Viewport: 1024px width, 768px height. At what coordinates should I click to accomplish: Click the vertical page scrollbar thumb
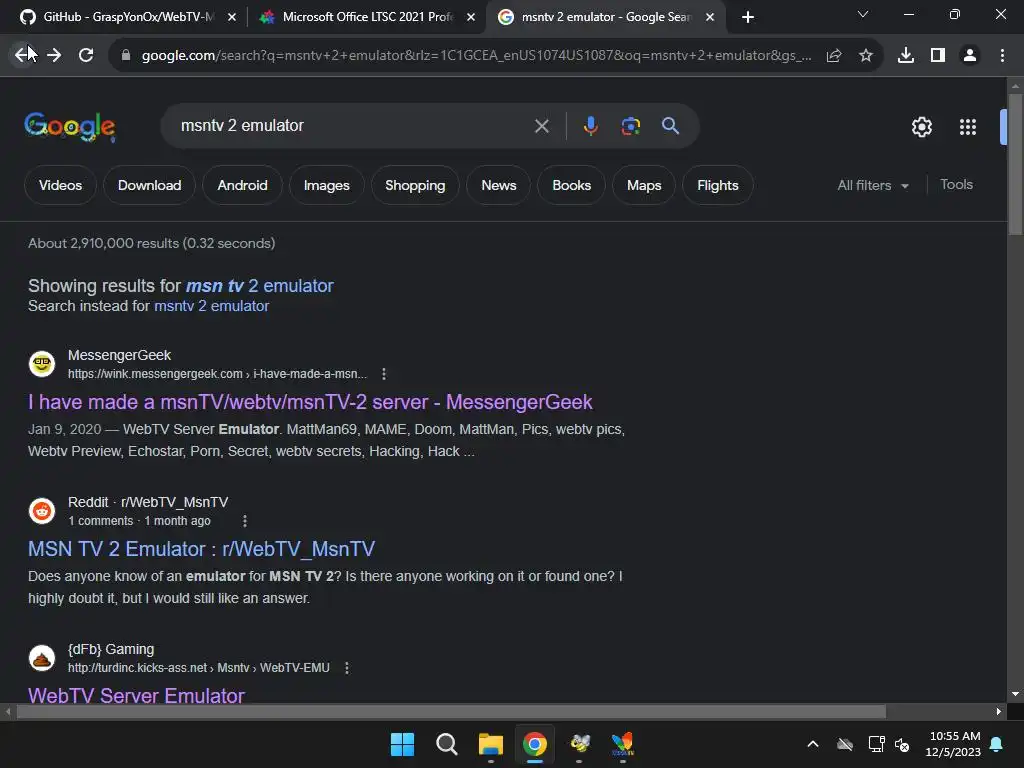1015,163
